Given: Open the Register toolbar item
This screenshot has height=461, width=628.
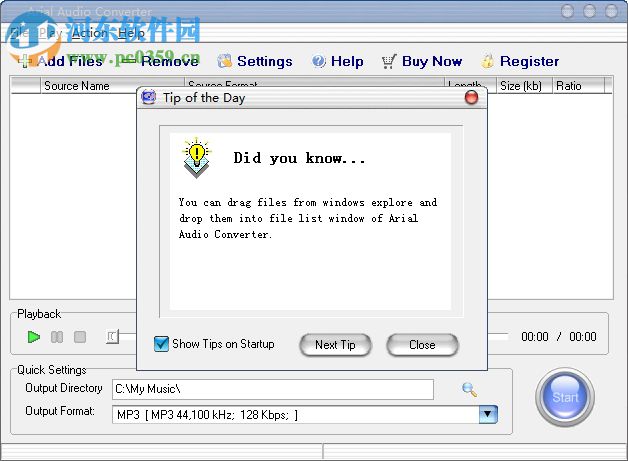Looking at the screenshot, I should 520,61.
